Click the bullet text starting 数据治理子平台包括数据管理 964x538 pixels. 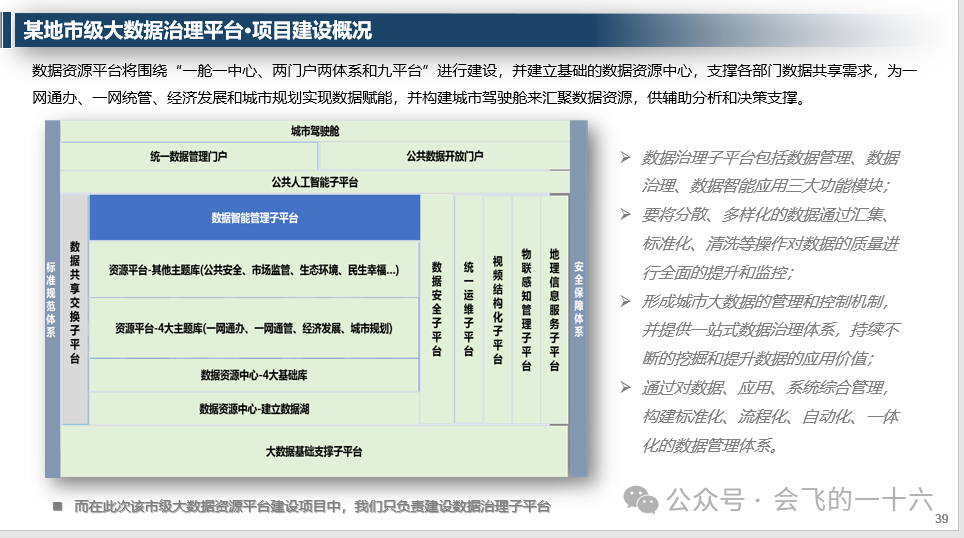click(x=771, y=172)
